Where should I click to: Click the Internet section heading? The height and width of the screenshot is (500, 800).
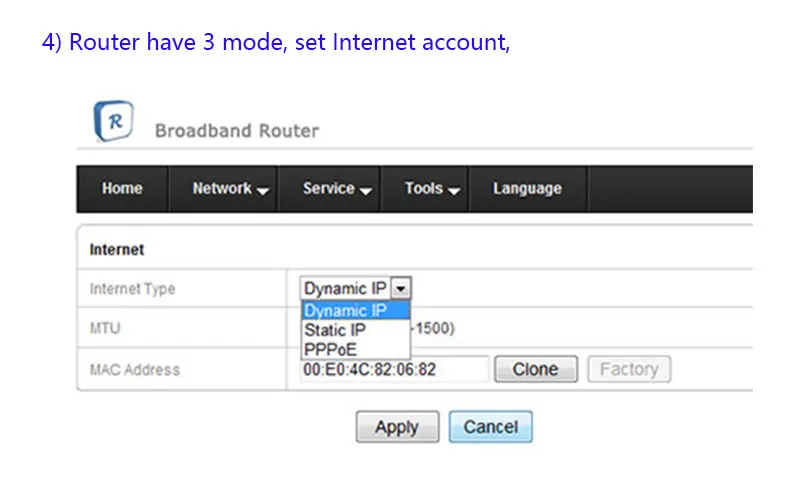tap(117, 249)
